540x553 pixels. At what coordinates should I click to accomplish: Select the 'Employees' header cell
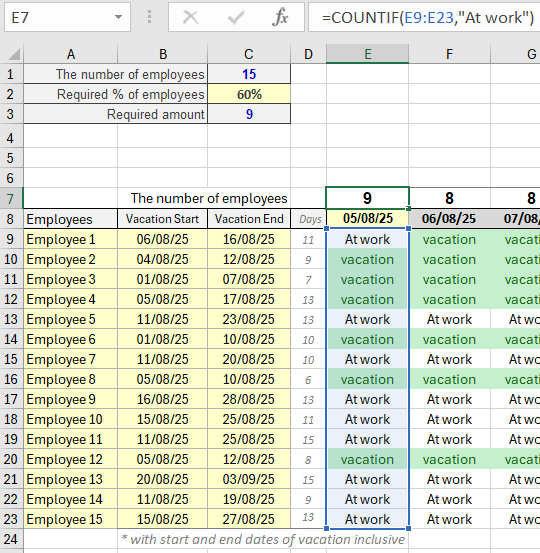71,219
